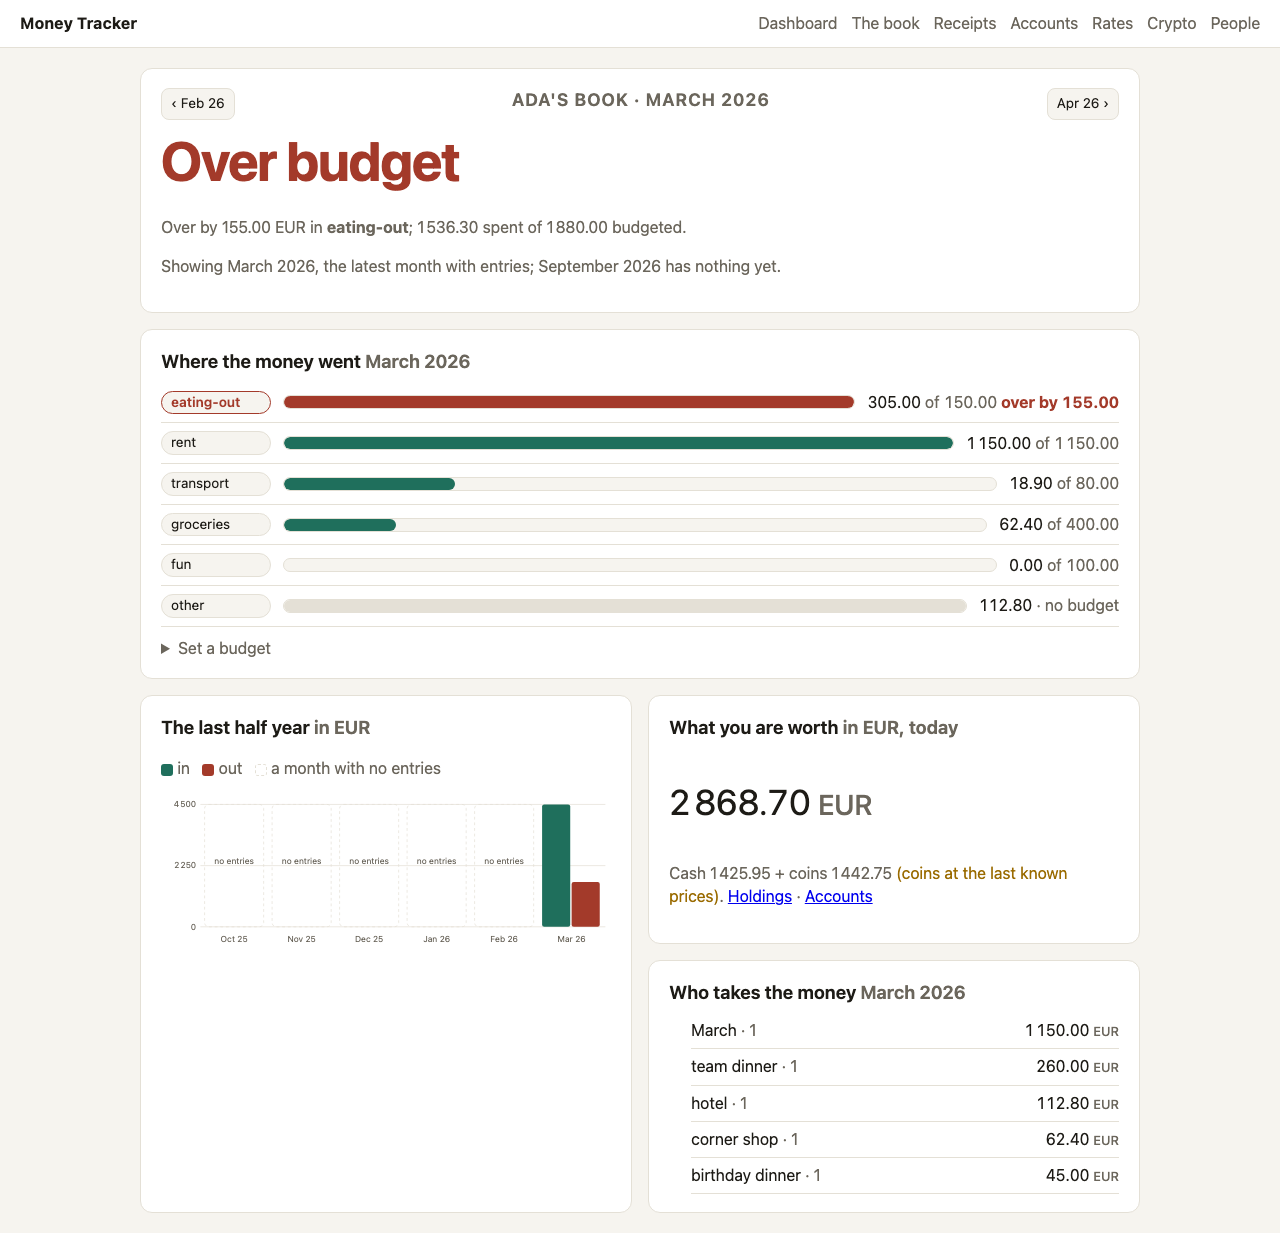Select the other category tag
Viewport: 1280px width, 1233px height.
216,606
